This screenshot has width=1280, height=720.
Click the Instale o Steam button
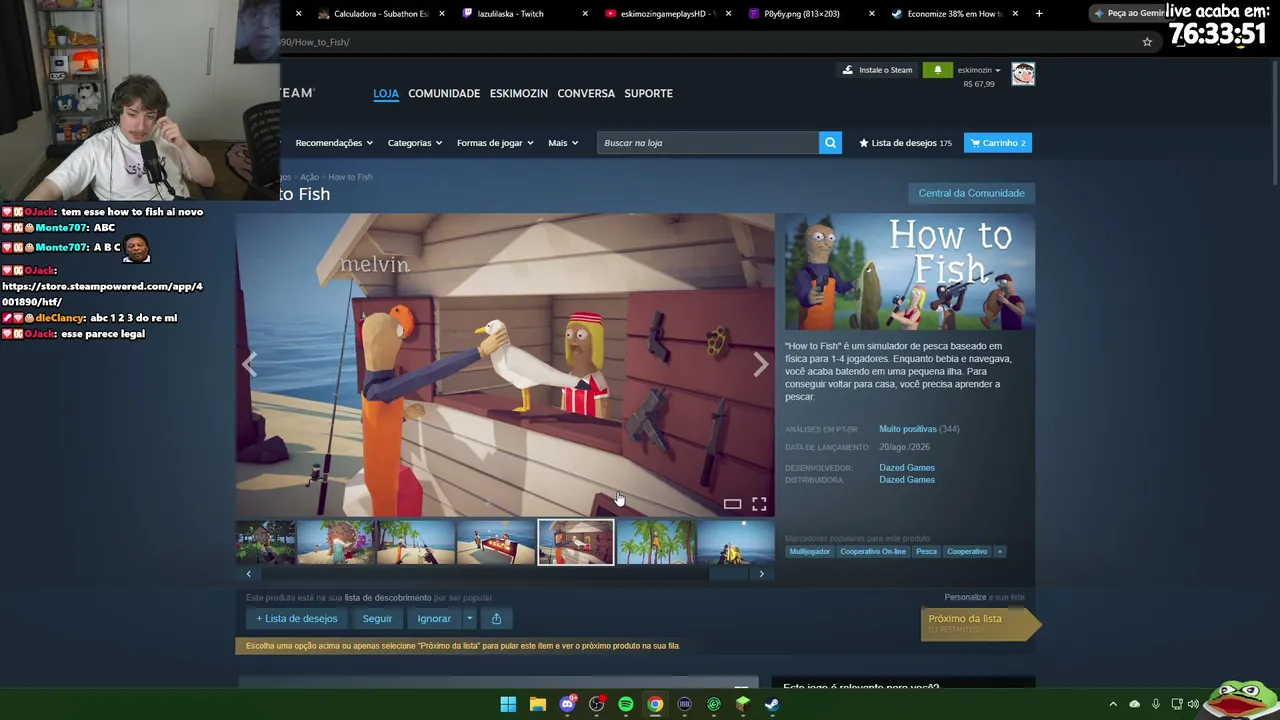[x=877, y=70]
